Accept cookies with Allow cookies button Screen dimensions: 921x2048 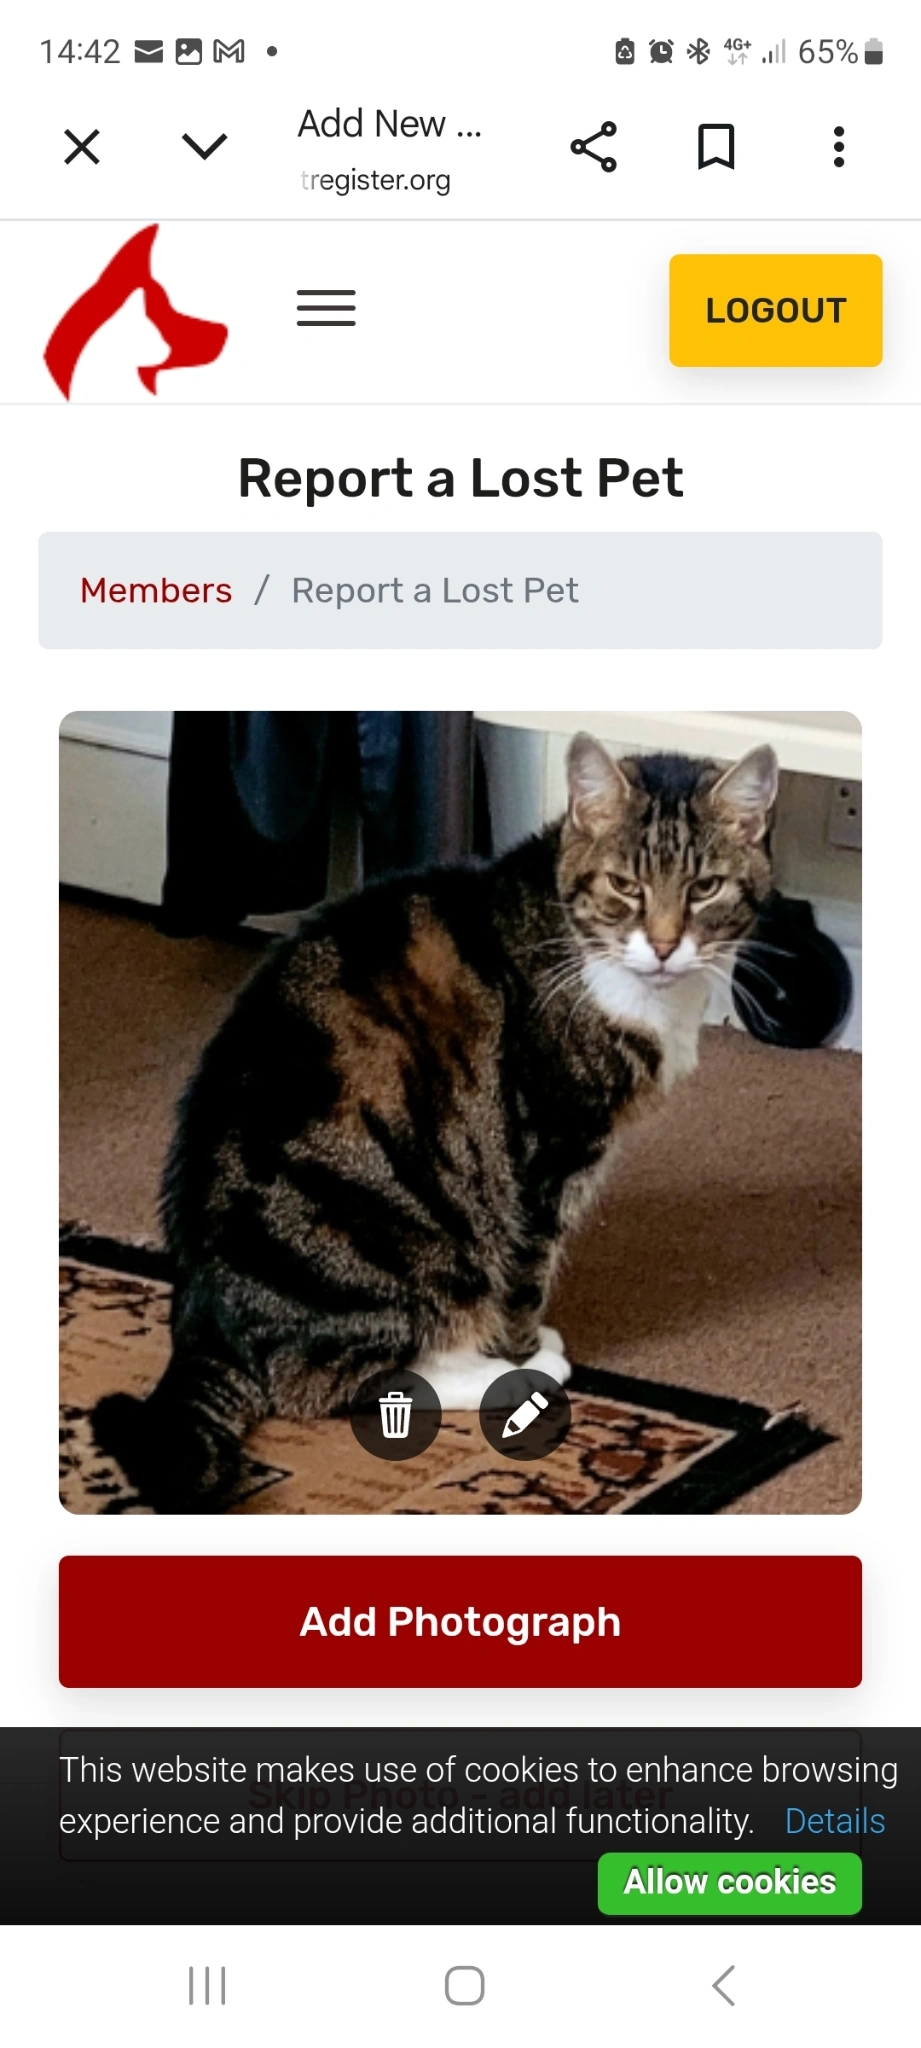pos(730,1883)
